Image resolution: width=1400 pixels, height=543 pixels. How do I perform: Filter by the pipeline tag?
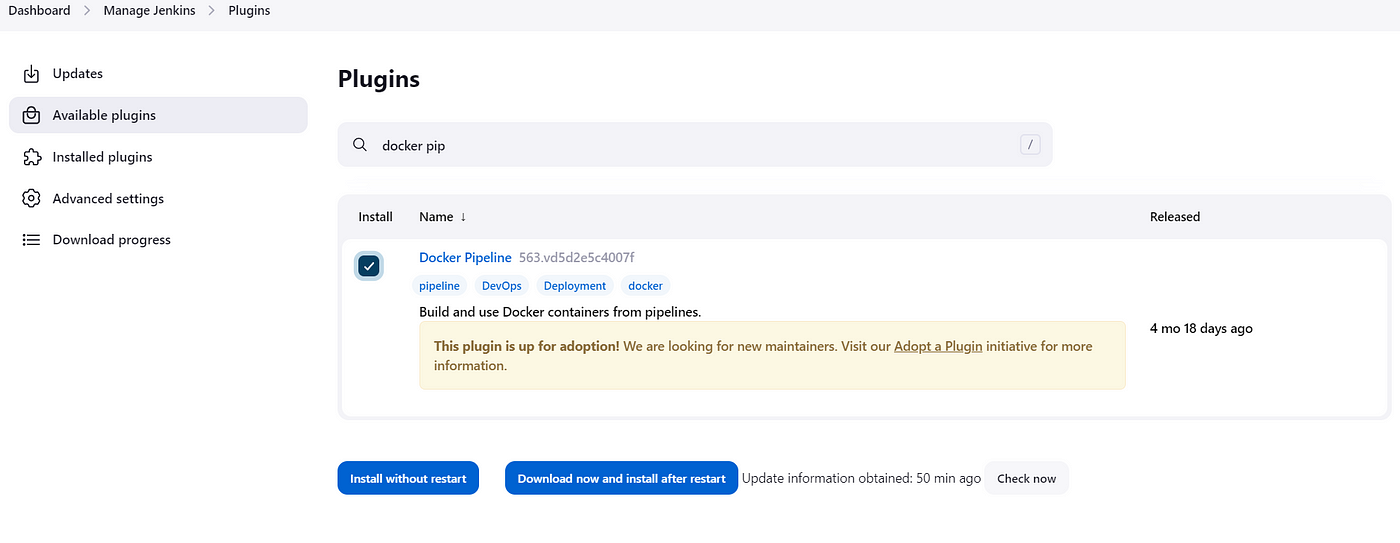tap(439, 286)
